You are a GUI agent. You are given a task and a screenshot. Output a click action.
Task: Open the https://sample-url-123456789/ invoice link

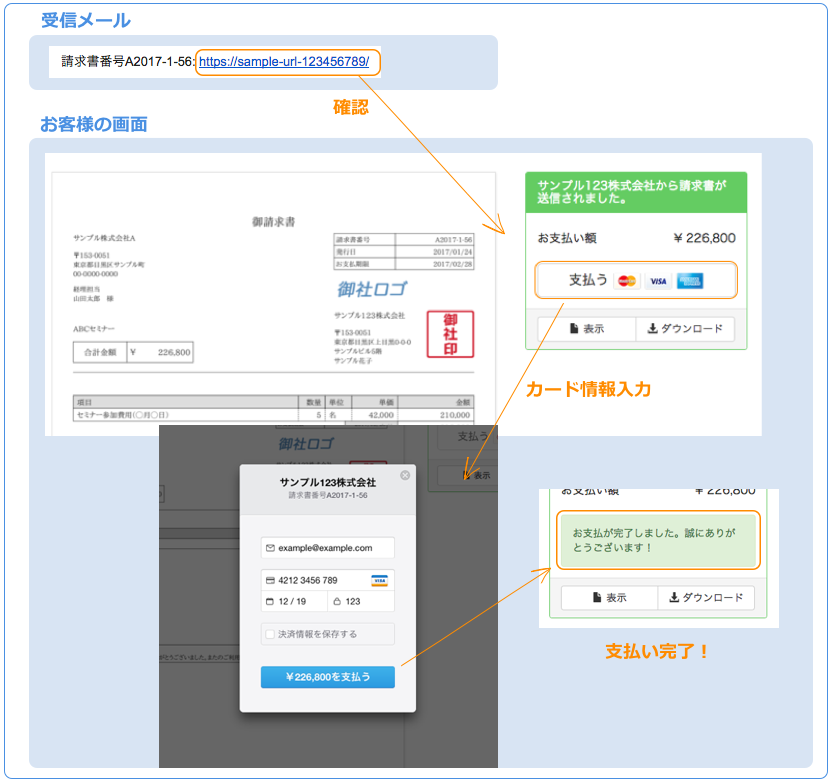pos(288,62)
